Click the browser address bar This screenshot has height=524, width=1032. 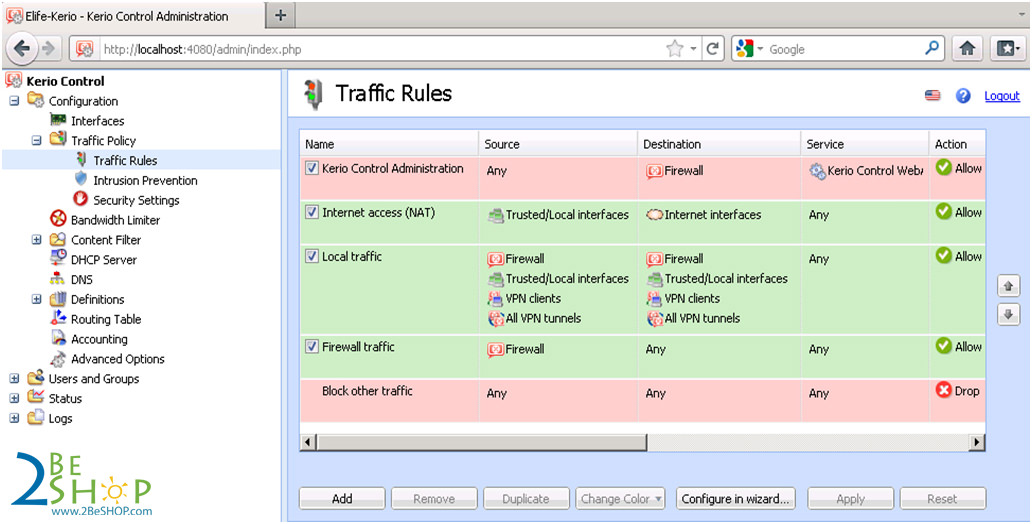coord(382,49)
